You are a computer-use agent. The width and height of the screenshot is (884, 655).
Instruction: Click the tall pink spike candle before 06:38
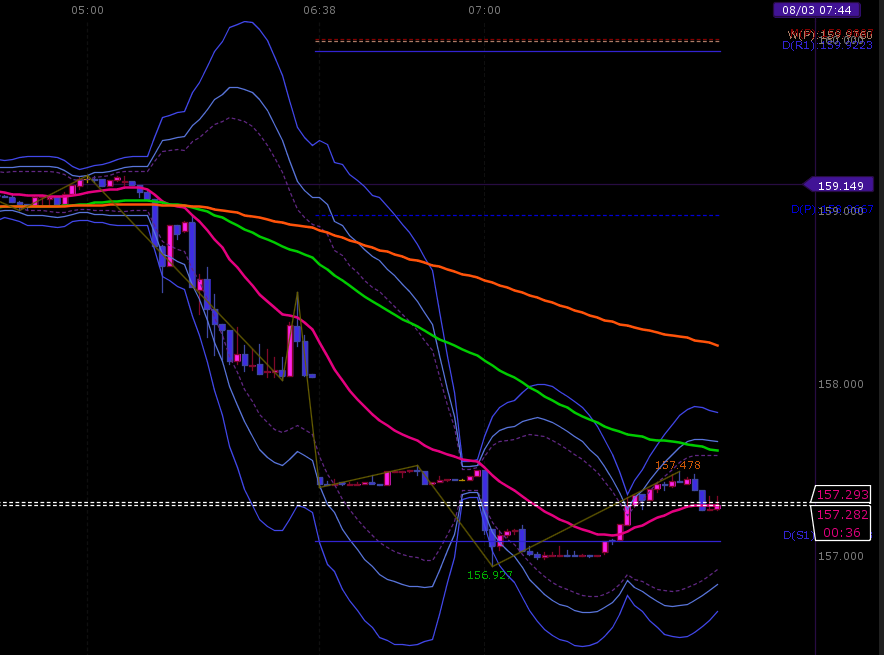(290, 351)
